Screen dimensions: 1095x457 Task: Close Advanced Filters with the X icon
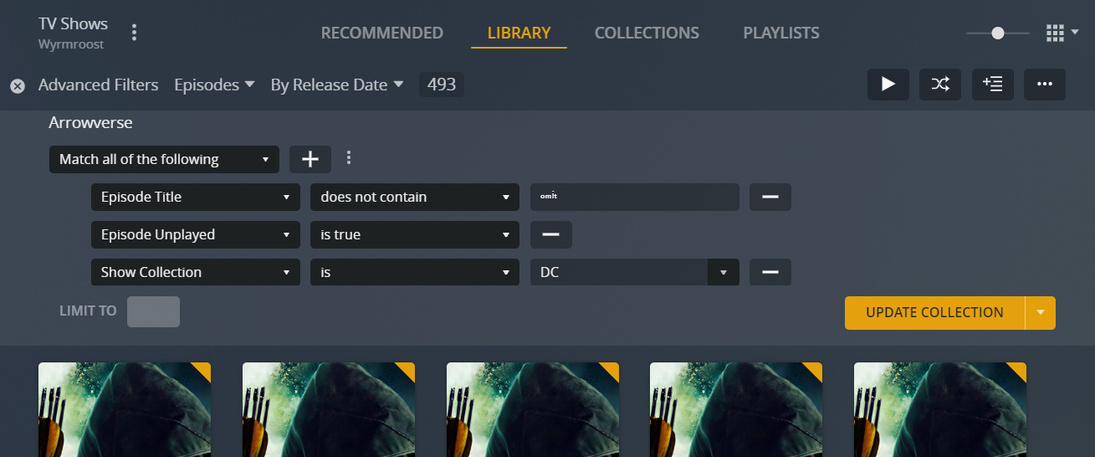17,86
